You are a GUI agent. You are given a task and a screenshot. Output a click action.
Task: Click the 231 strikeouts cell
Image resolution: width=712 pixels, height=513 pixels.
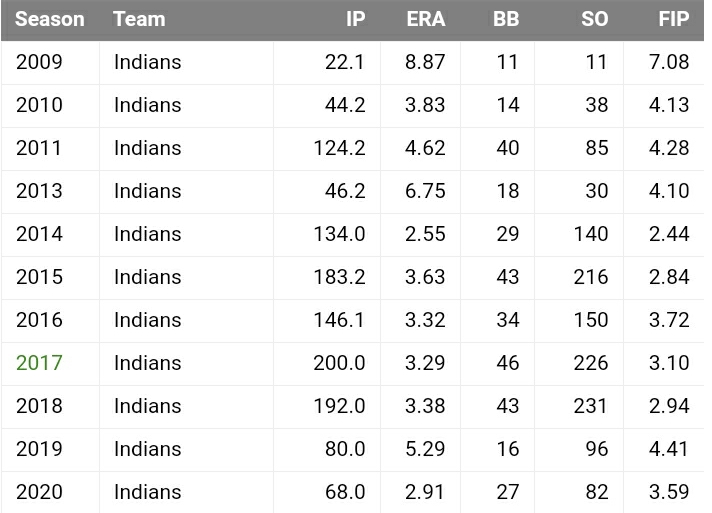coord(591,406)
